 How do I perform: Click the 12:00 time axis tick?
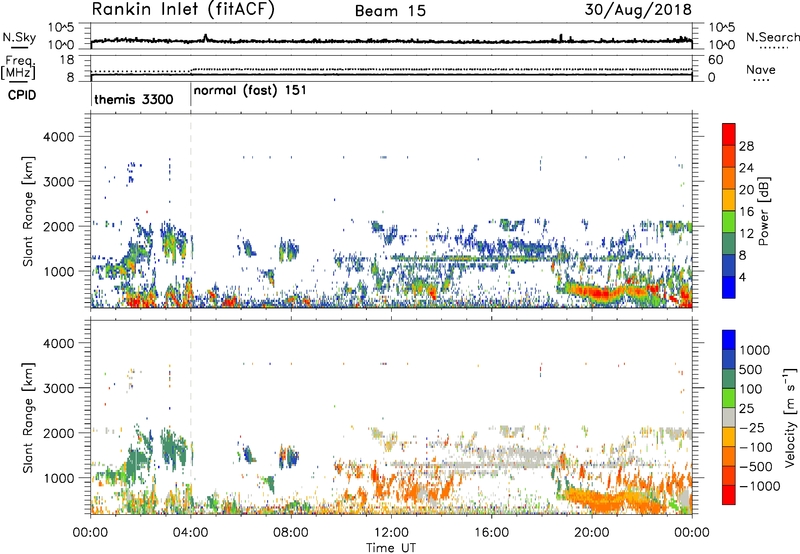point(391,533)
